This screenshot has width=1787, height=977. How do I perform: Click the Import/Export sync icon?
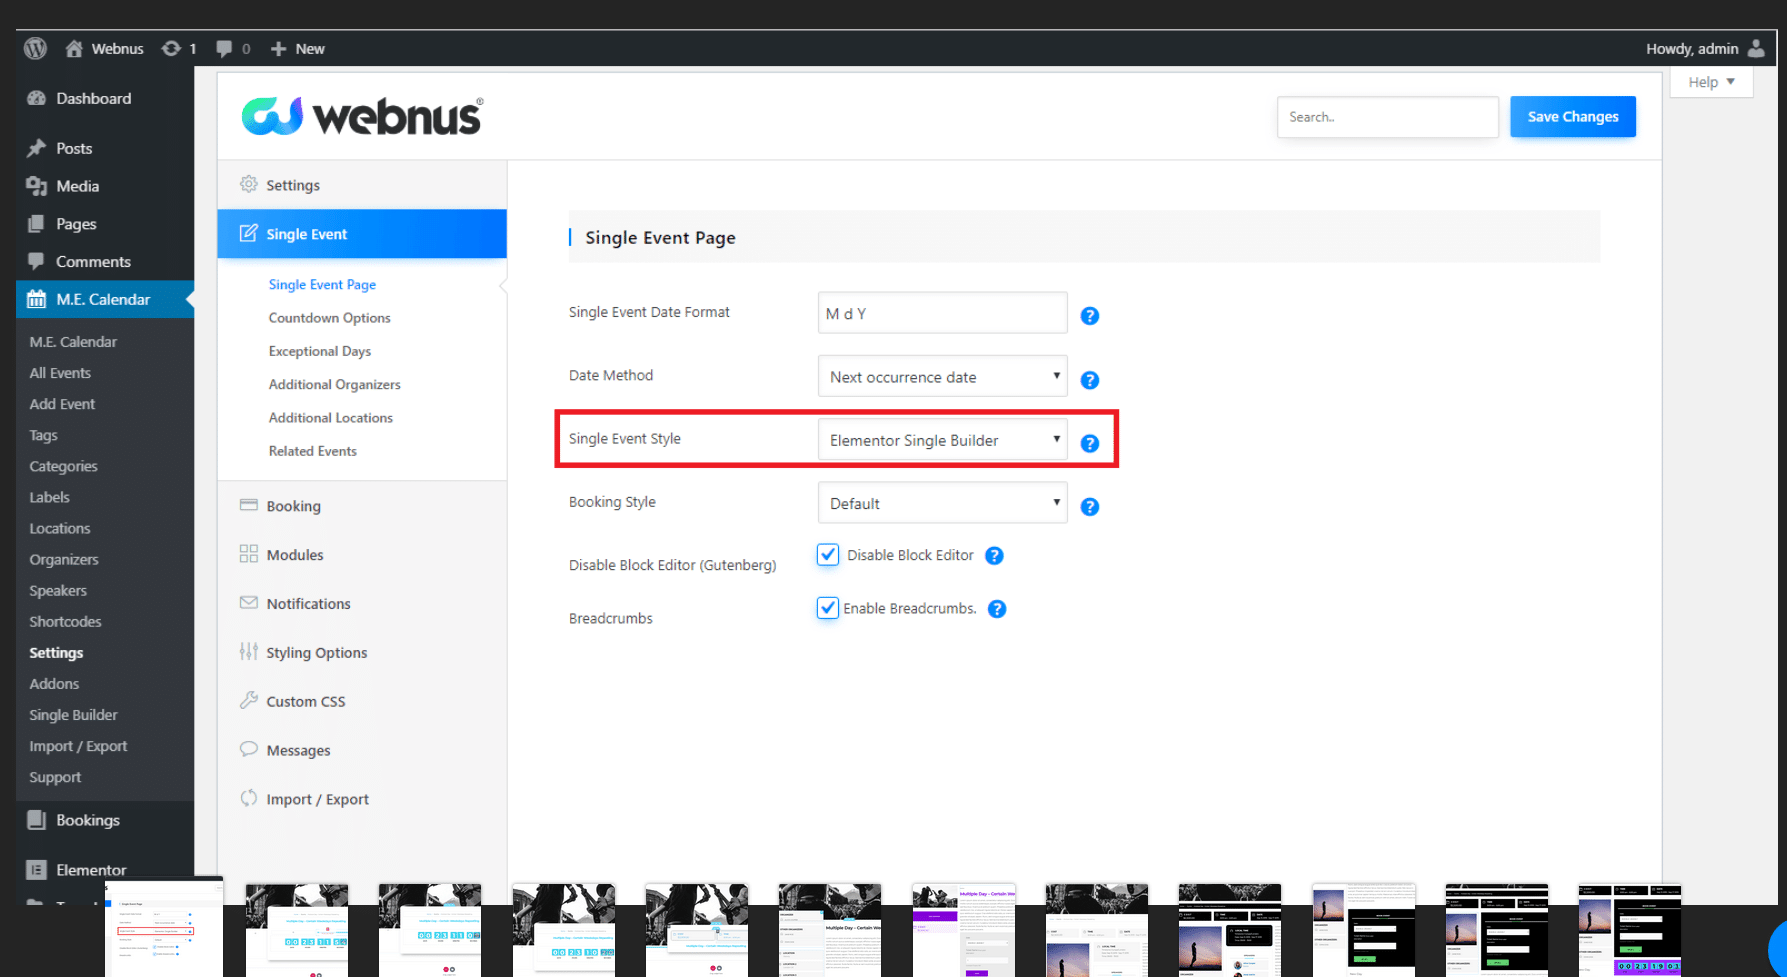tap(248, 798)
